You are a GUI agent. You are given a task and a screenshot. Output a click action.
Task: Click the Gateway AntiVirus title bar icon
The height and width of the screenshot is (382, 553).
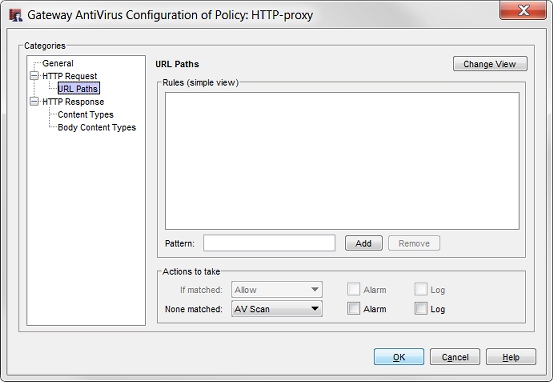click(16, 15)
